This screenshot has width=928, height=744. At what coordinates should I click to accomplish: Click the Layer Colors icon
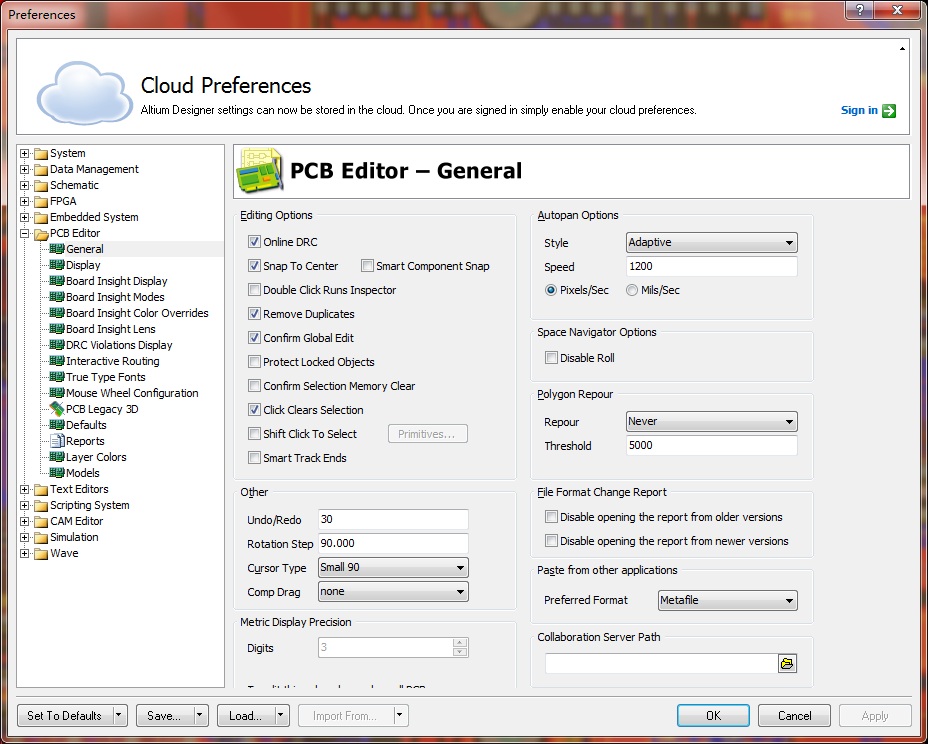[57, 457]
